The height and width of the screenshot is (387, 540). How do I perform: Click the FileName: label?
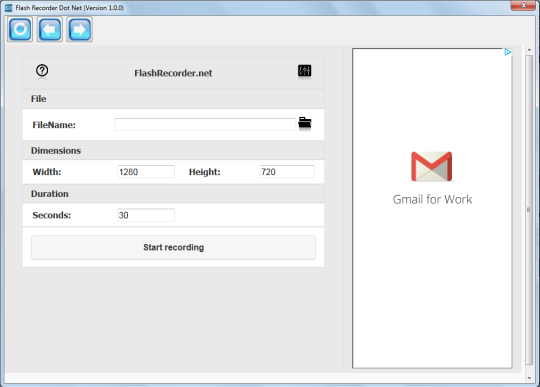tap(54, 125)
